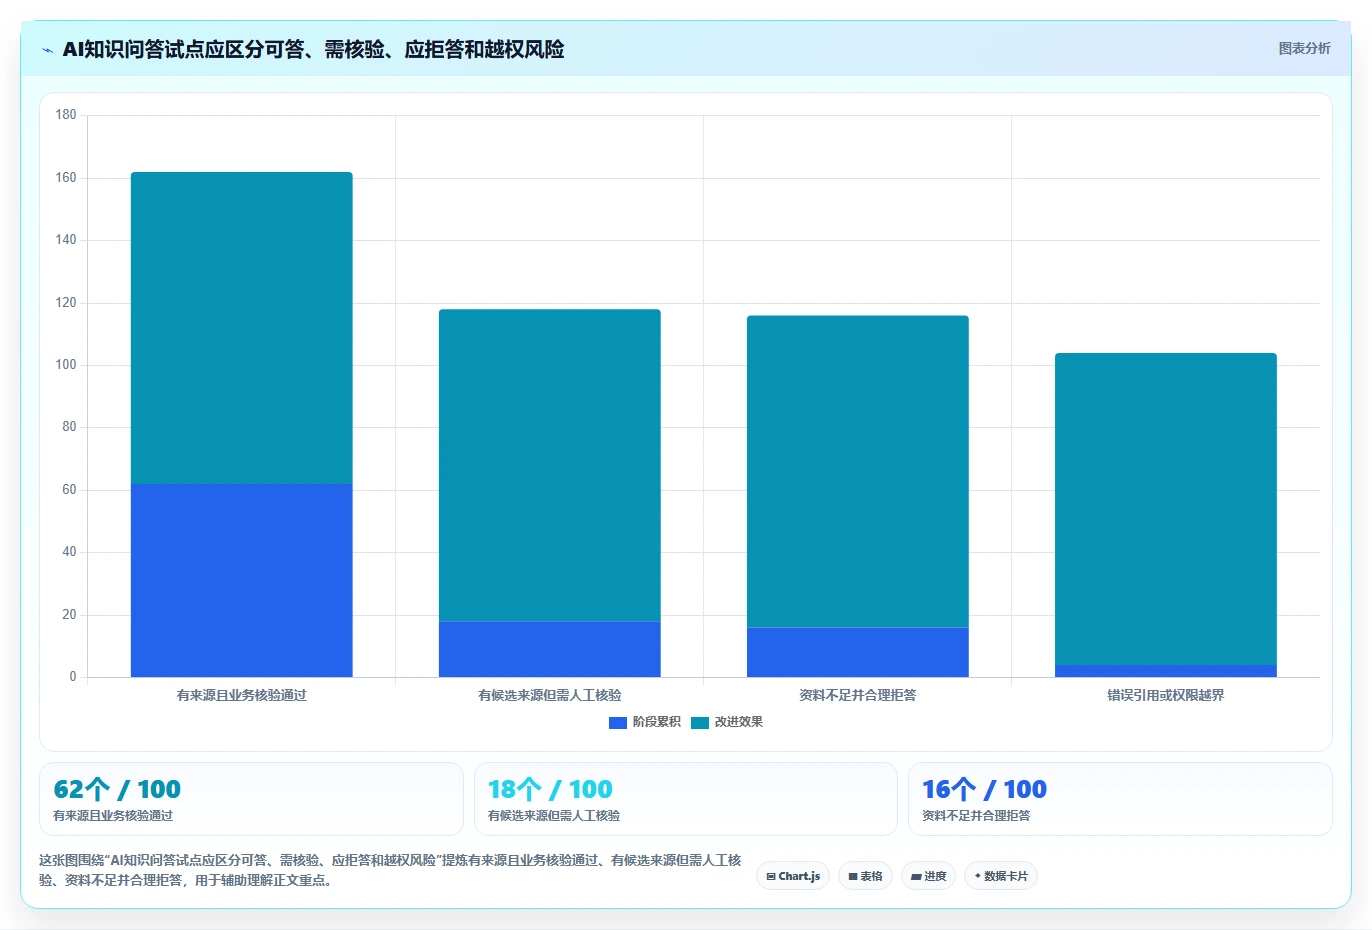Screen dimensions: 1372x930
Task: Click the x-axis label 有来源且业务核验通过
Action: tap(242, 695)
